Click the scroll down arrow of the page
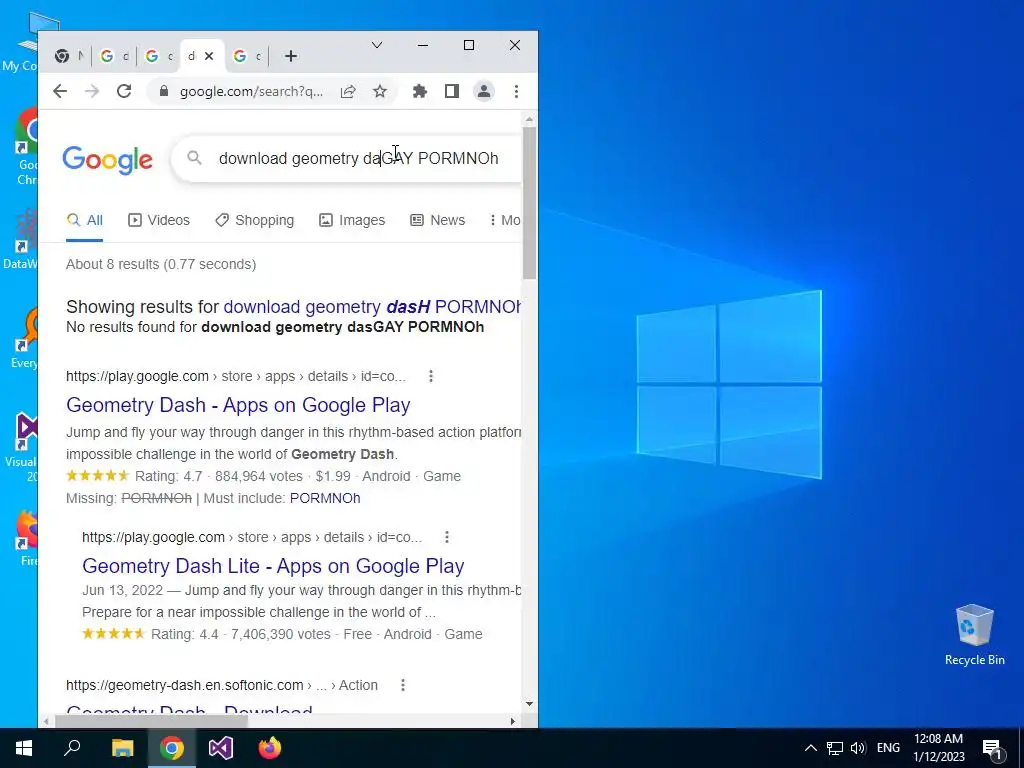 pos(529,704)
